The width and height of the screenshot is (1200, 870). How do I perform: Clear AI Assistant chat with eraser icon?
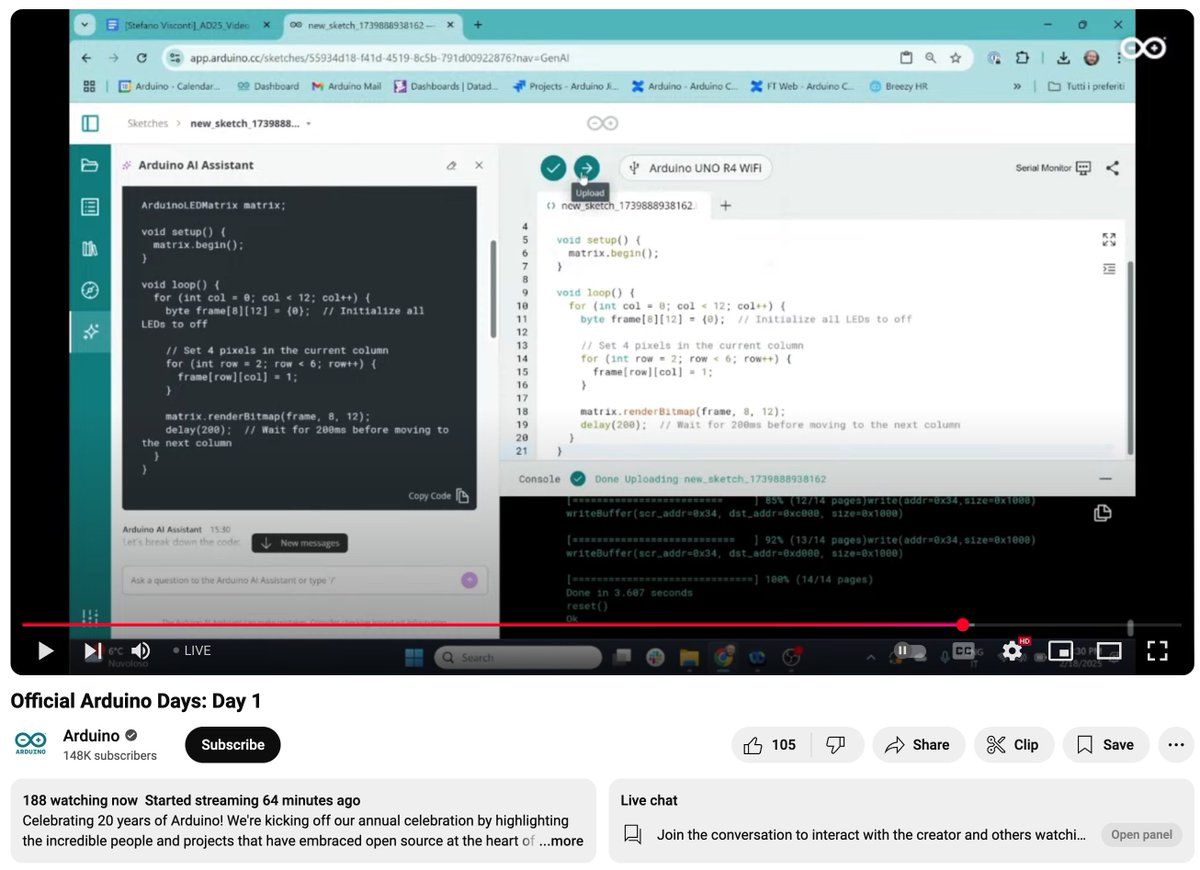[451, 165]
